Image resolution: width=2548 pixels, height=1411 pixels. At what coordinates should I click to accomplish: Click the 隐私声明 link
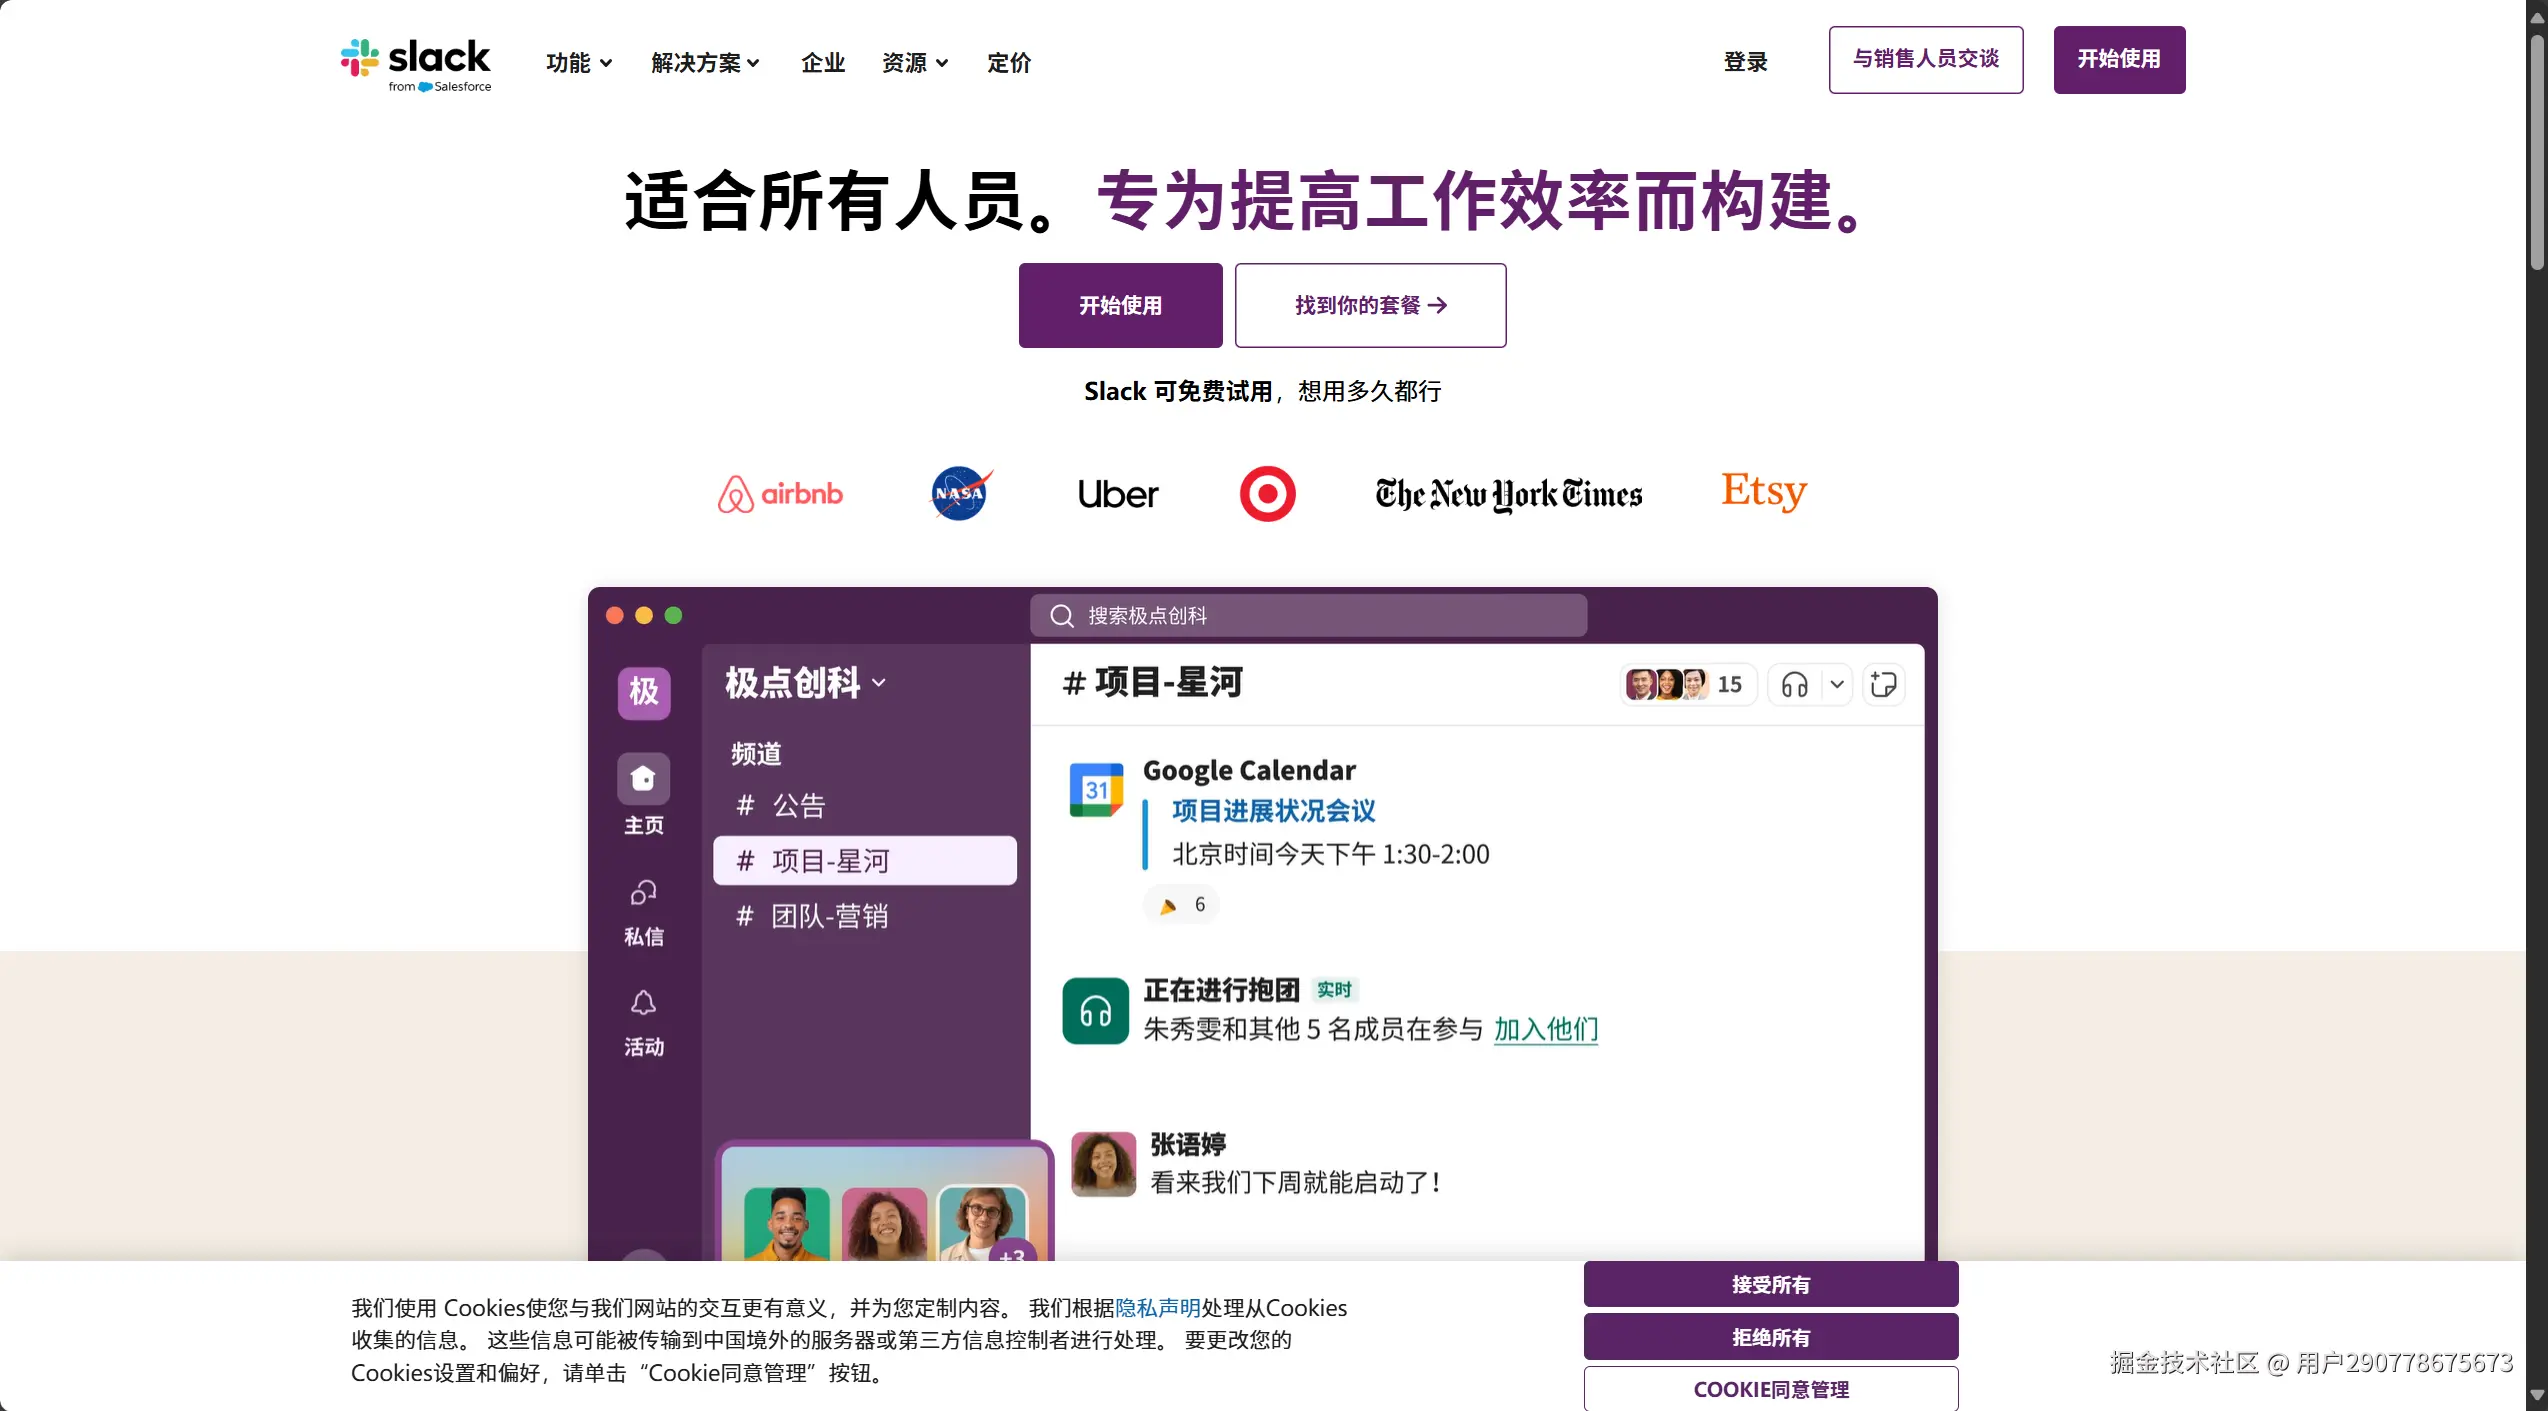[1157, 1308]
